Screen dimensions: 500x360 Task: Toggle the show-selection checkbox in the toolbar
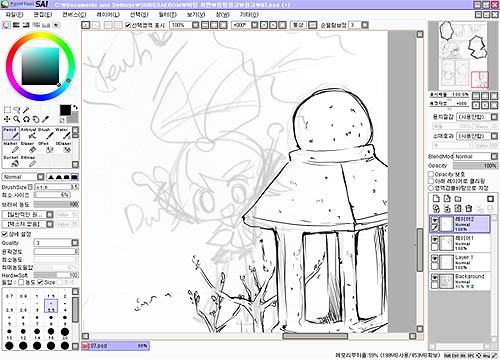tap(128, 25)
